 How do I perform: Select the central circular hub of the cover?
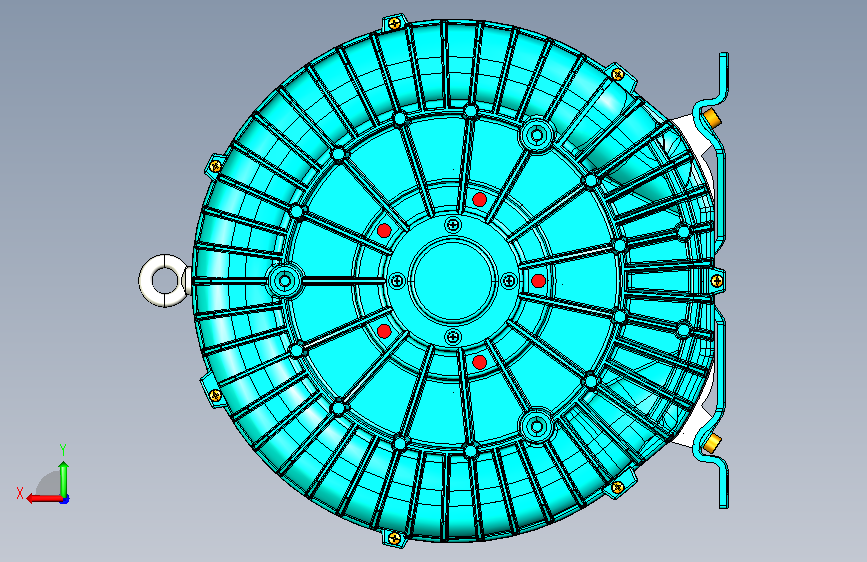click(x=453, y=280)
